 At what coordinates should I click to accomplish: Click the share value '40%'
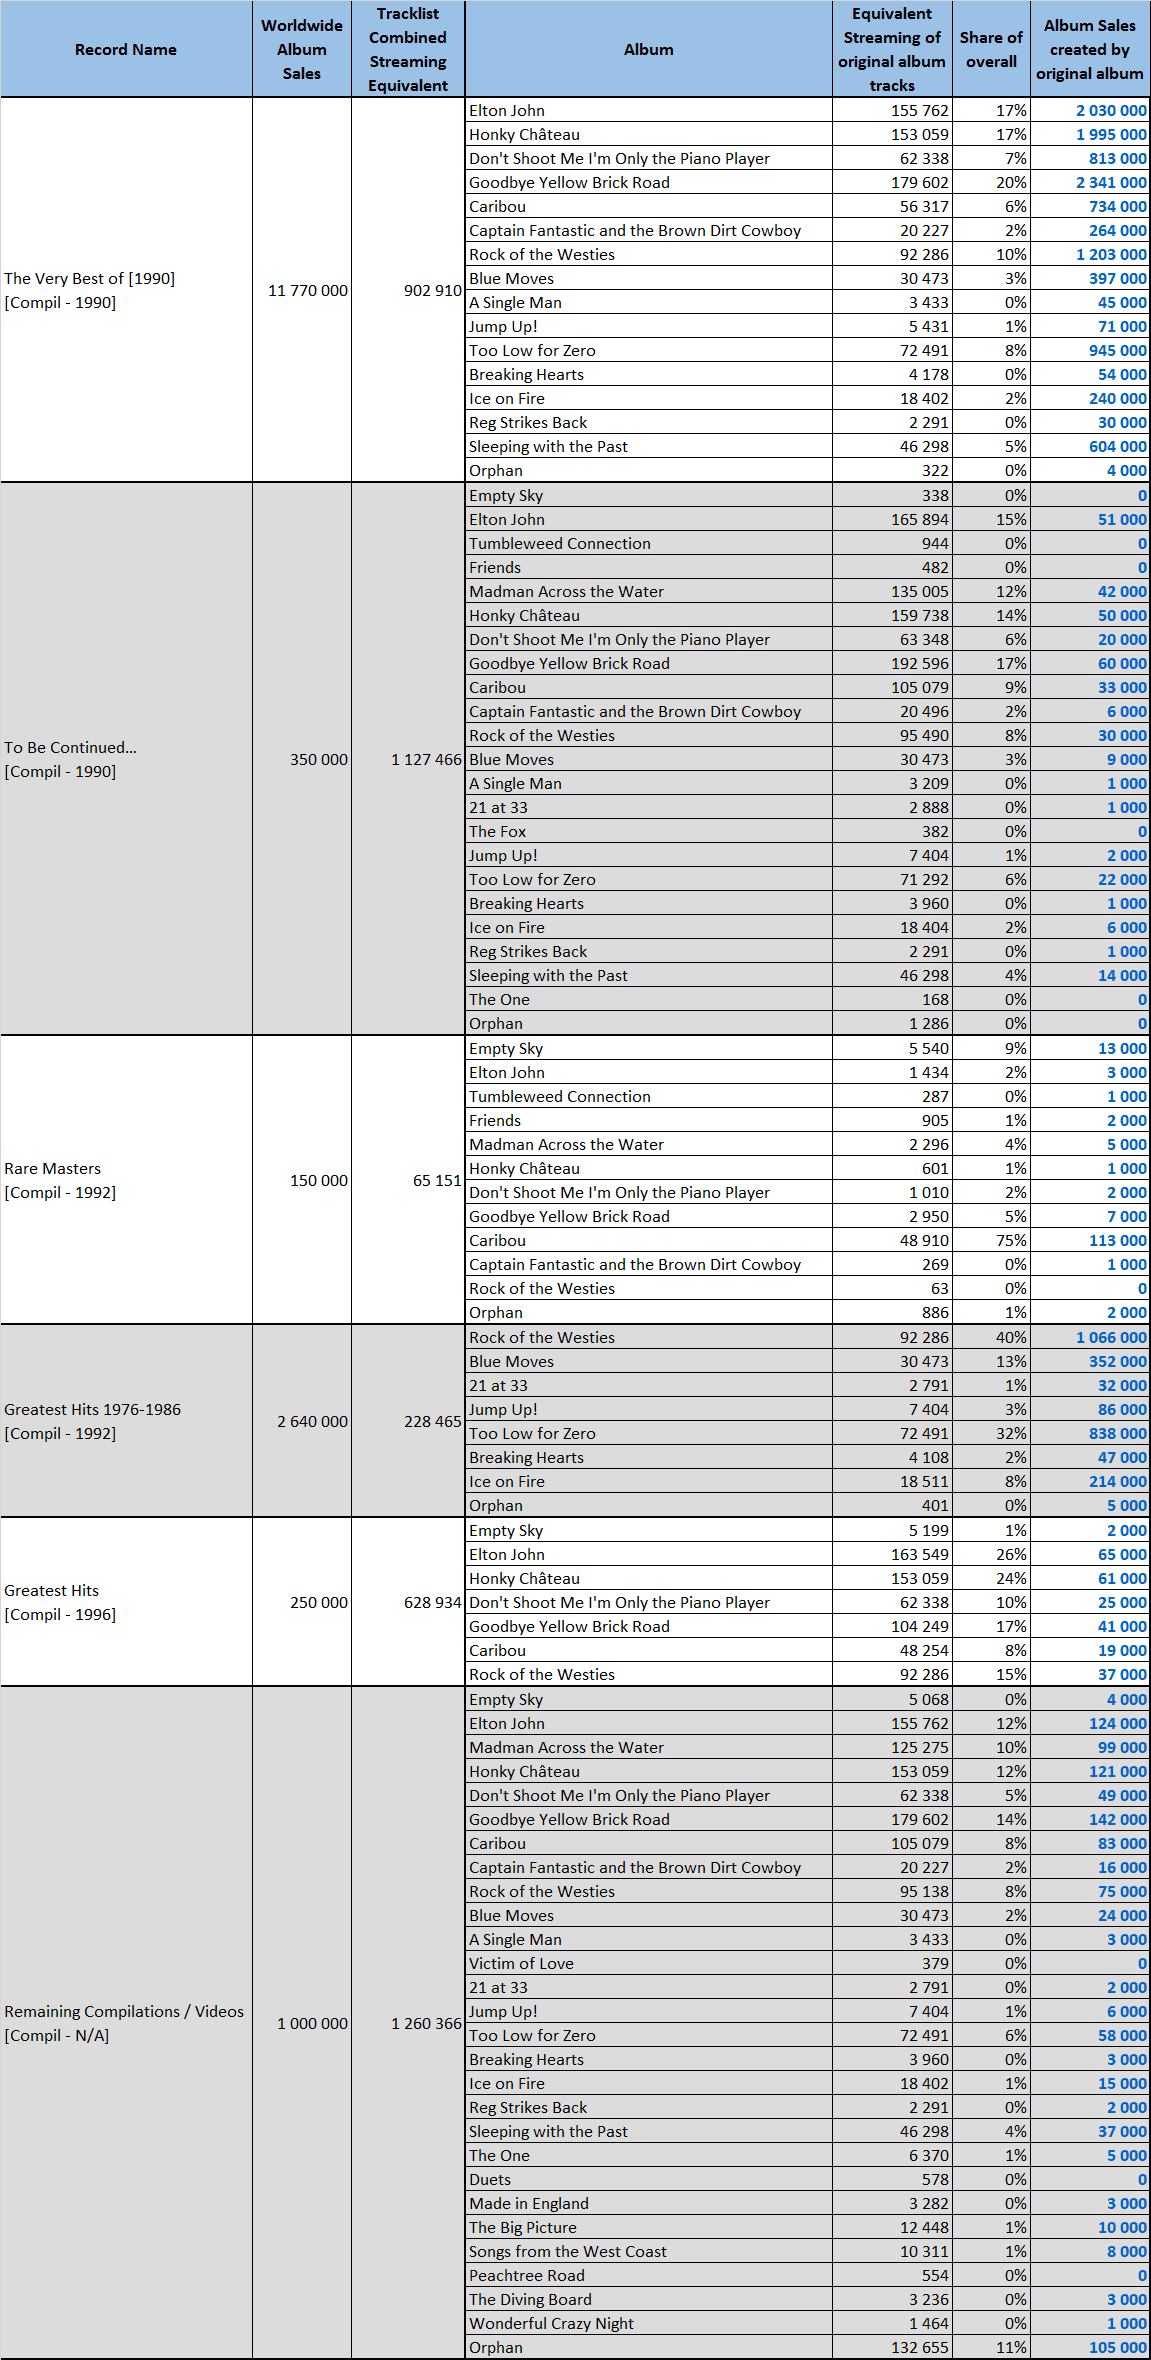[x=1012, y=1337]
